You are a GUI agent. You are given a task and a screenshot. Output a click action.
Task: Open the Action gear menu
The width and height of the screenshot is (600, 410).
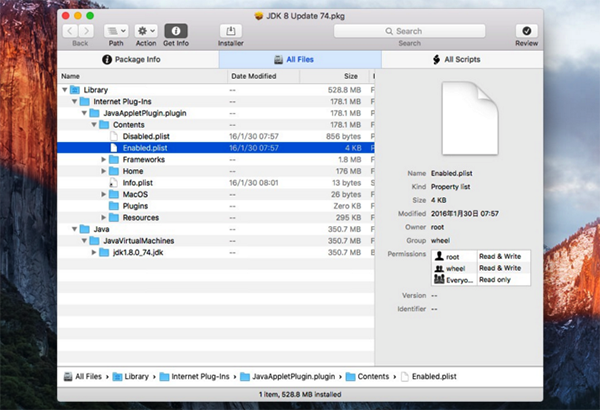click(x=146, y=32)
